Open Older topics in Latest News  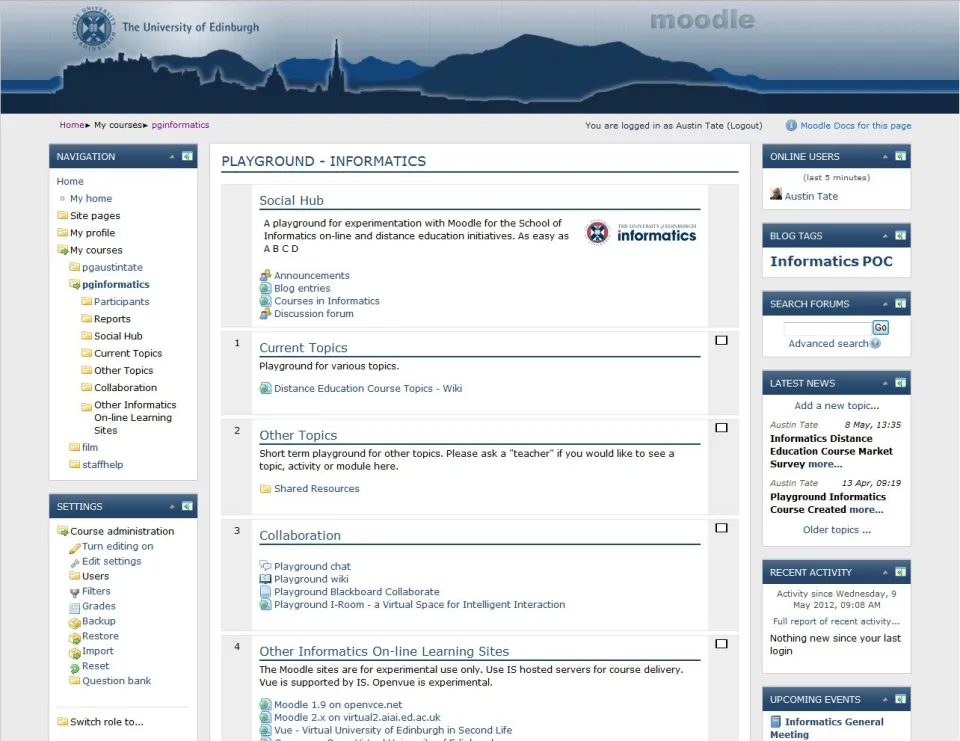[836, 530]
